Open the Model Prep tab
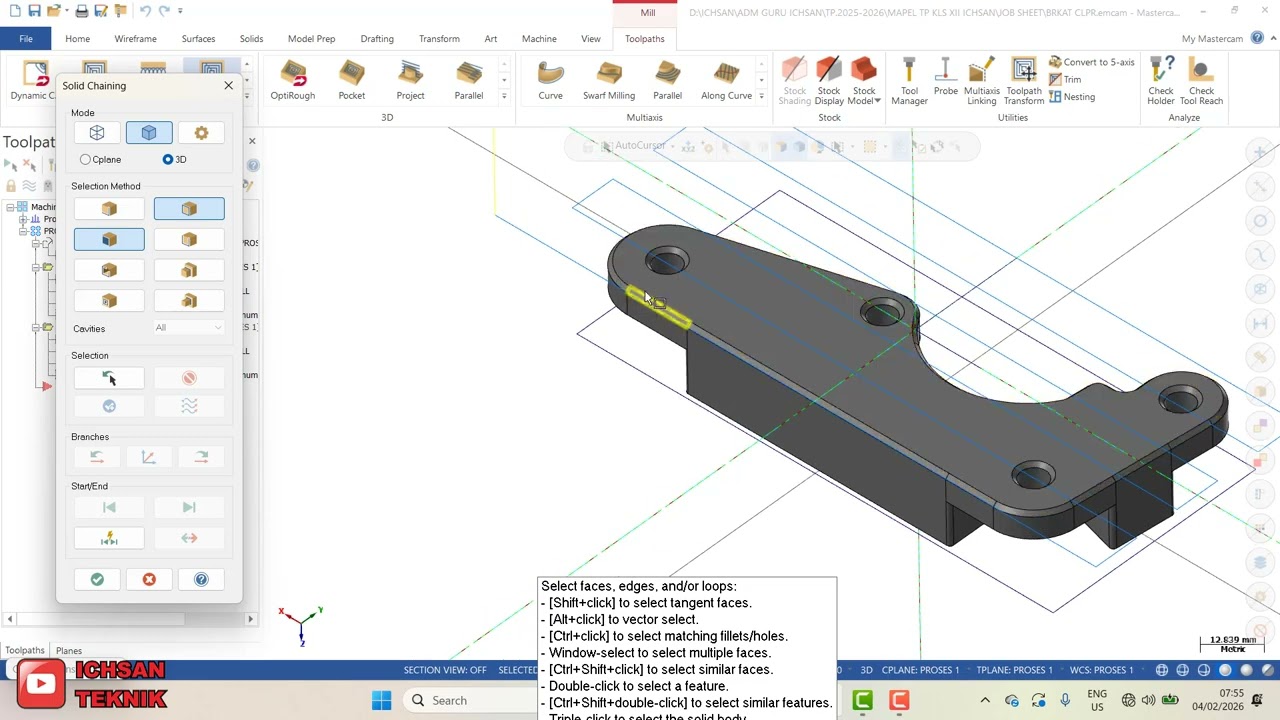This screenshot has width=1280, height=720. coord(312,39)
